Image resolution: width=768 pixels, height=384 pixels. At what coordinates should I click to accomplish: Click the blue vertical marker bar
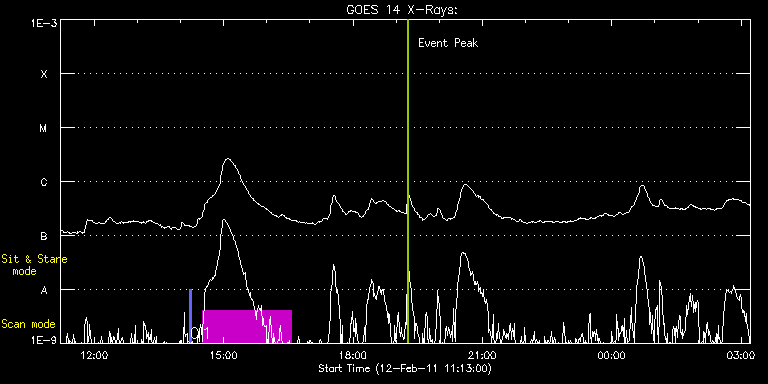(190, 316)
